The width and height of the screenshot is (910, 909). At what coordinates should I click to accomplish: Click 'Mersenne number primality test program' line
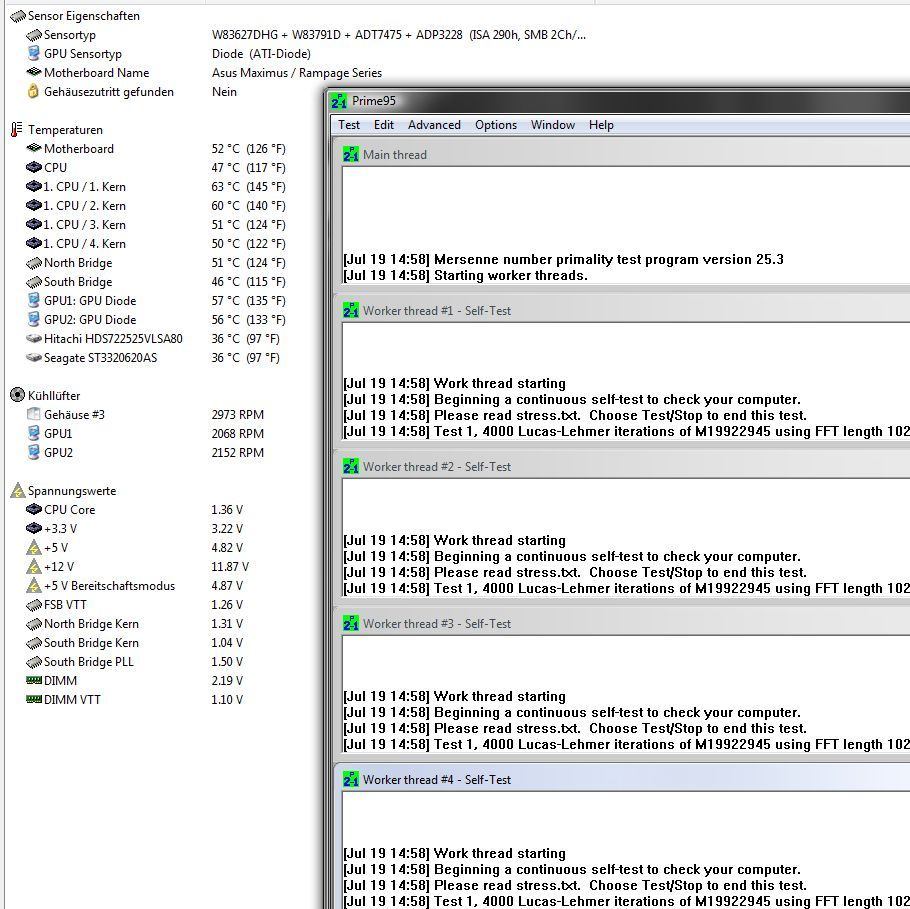[564, 259]
